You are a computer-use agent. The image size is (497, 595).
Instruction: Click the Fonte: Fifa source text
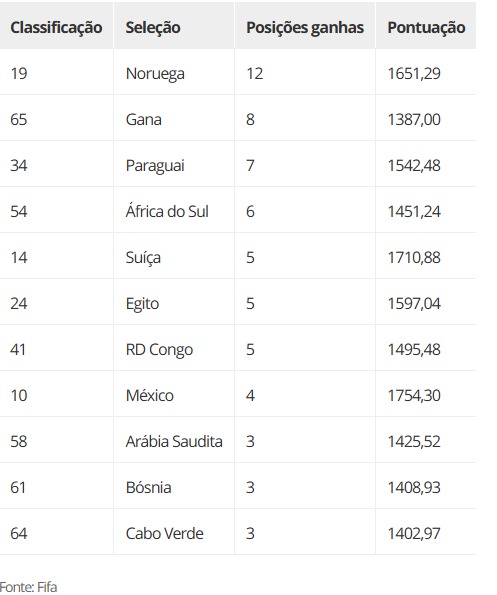[x=28, y=587]
